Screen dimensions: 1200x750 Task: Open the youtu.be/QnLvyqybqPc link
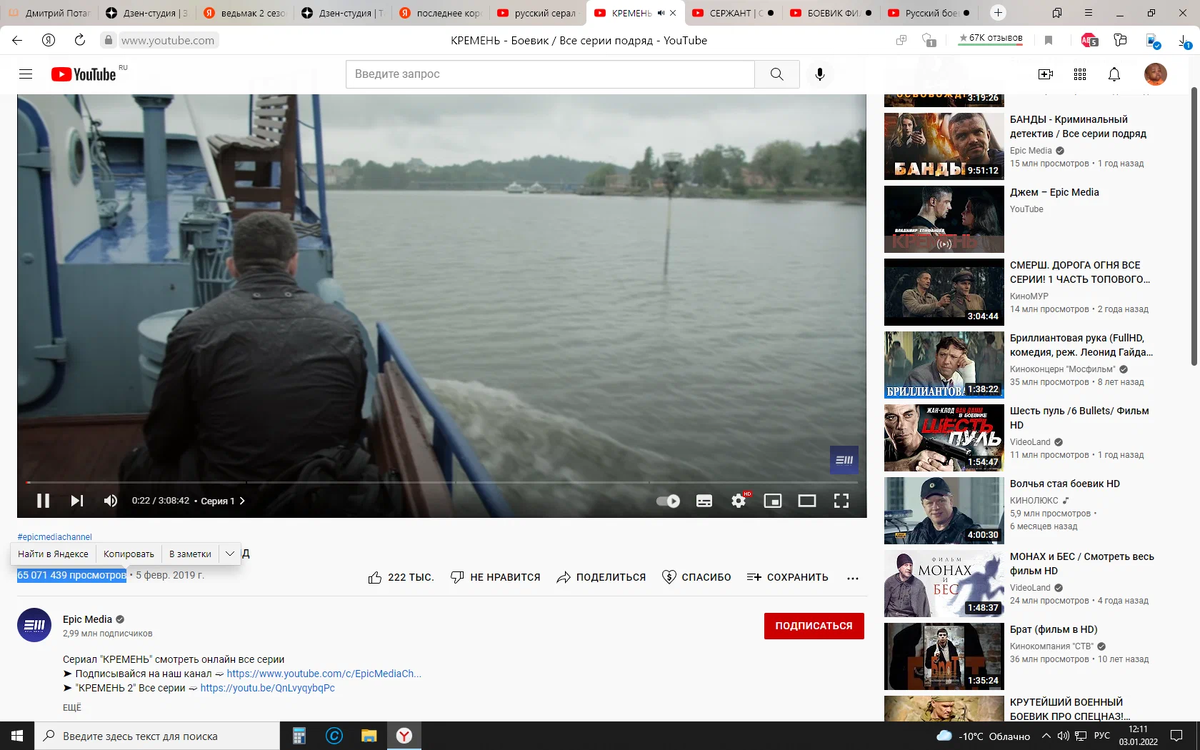click(x=267, y=688)
